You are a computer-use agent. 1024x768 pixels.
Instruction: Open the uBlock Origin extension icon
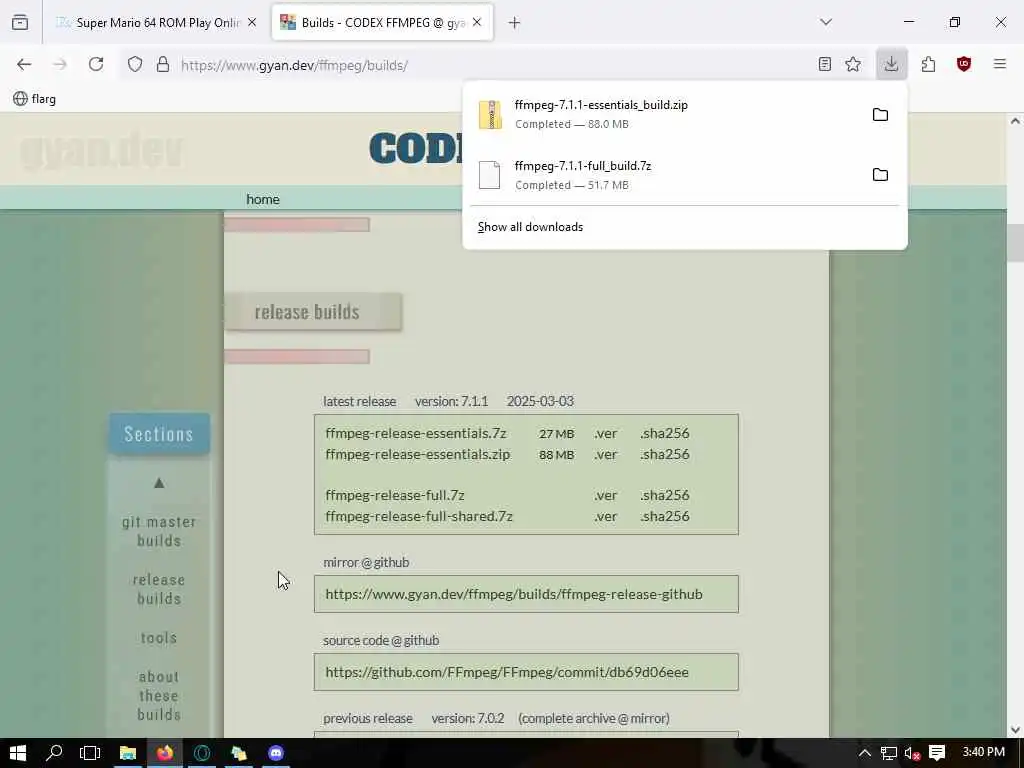(964, 64)
